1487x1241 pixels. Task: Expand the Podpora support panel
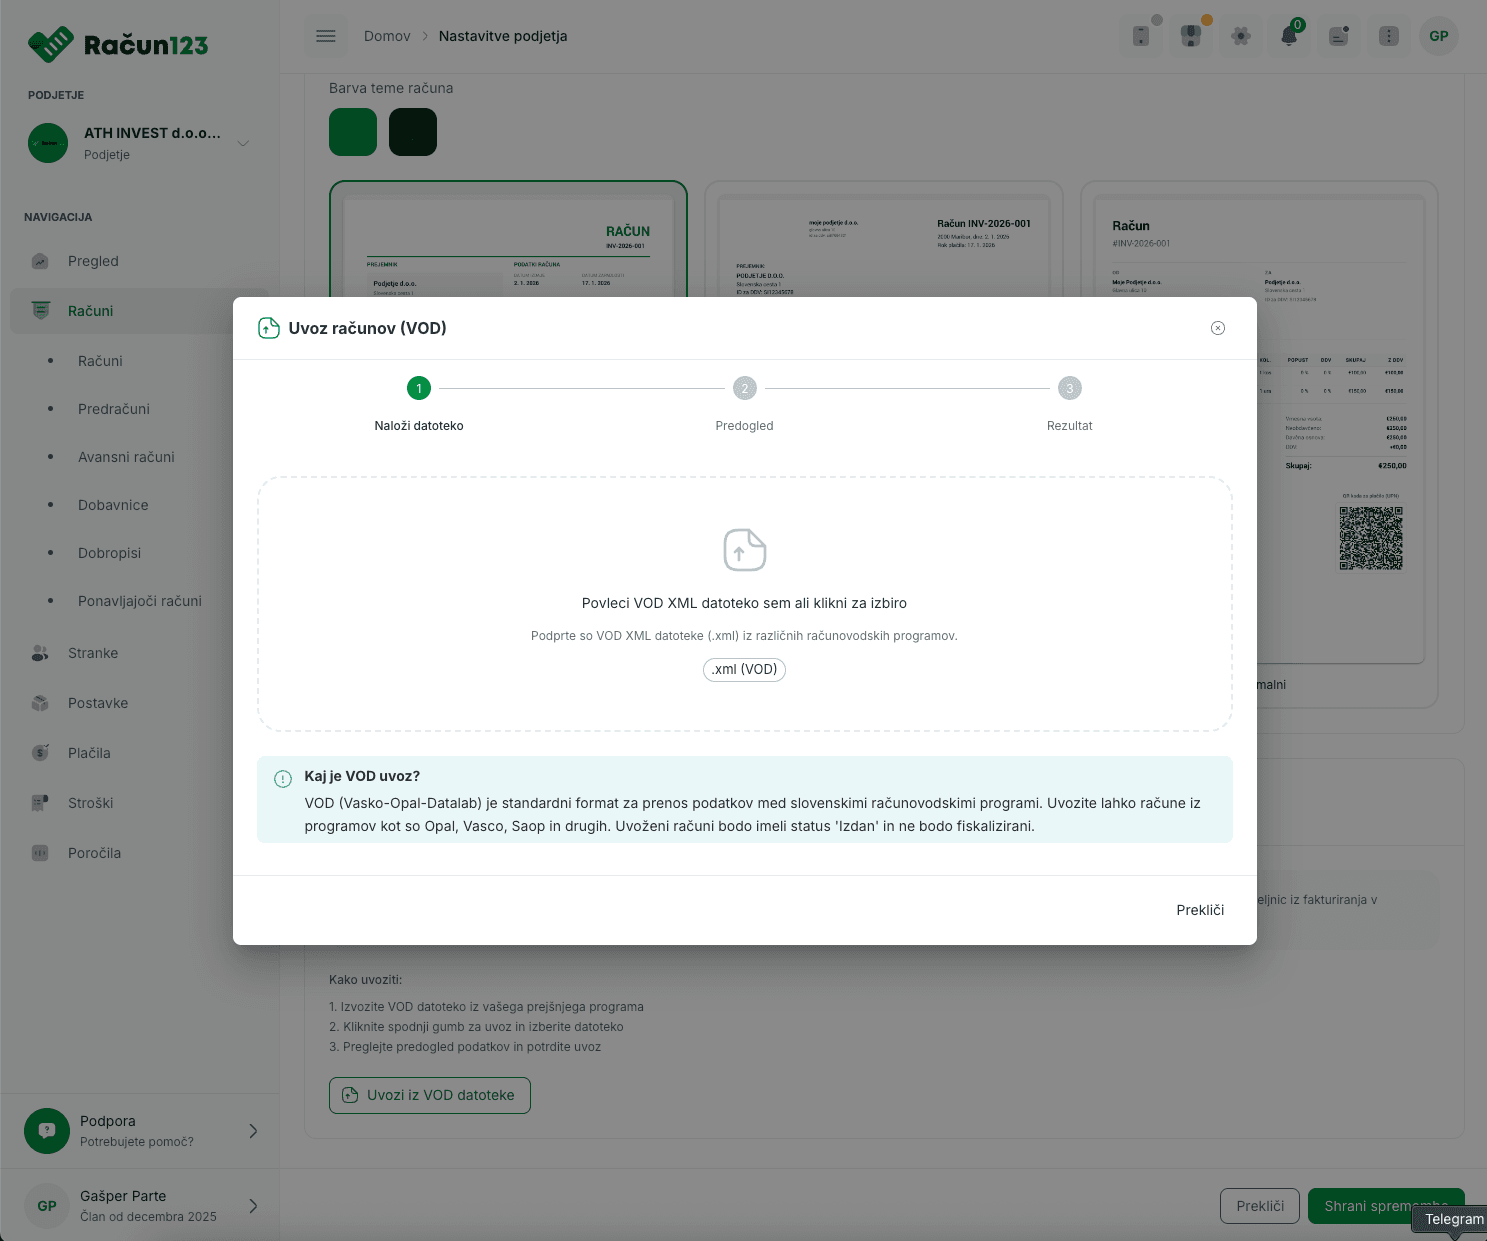tap(253, 1131)
